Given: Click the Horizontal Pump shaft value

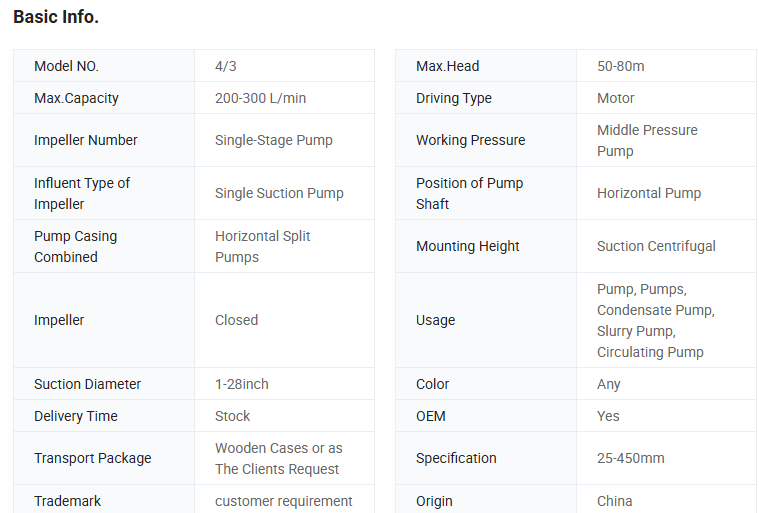Looking at the screenshot, I should (x=649, y=193).
